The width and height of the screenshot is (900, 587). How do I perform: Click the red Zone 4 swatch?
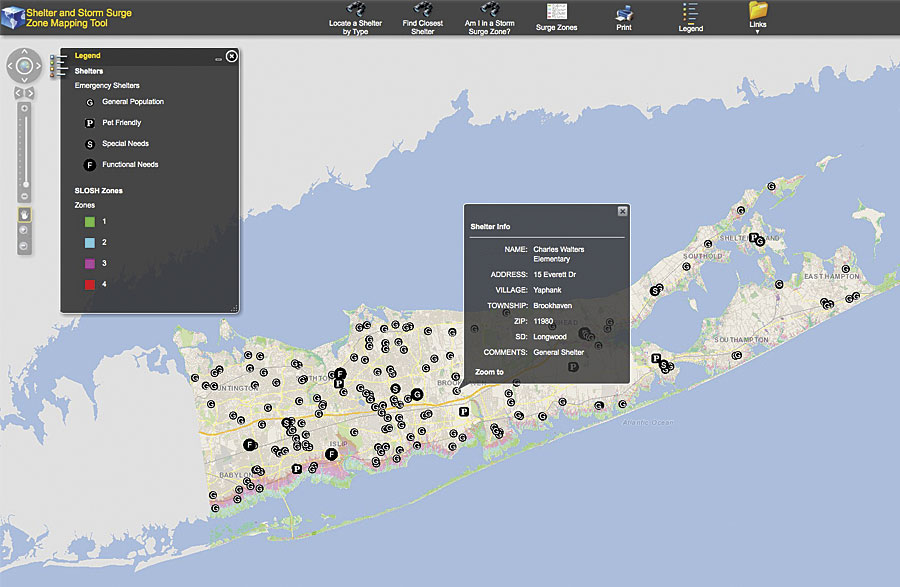point(90,285)
